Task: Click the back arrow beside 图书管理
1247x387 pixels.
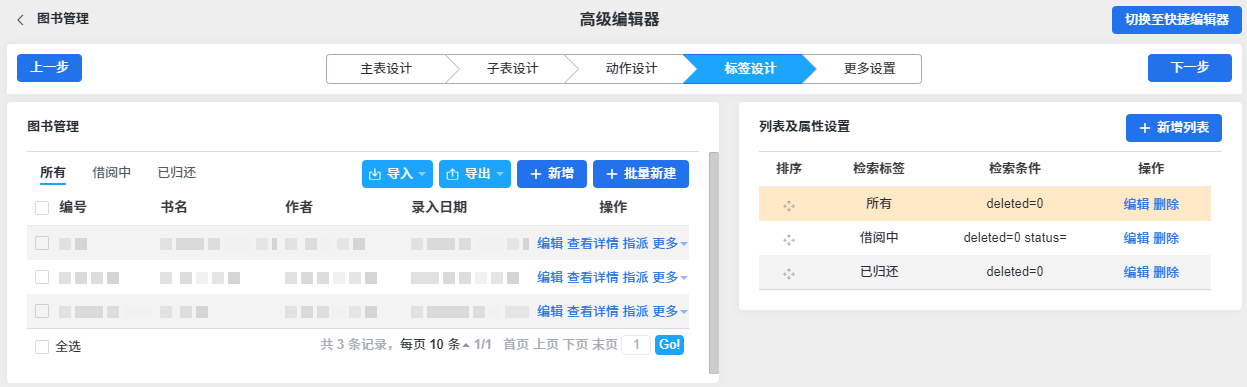Action: tap(20, 19)
